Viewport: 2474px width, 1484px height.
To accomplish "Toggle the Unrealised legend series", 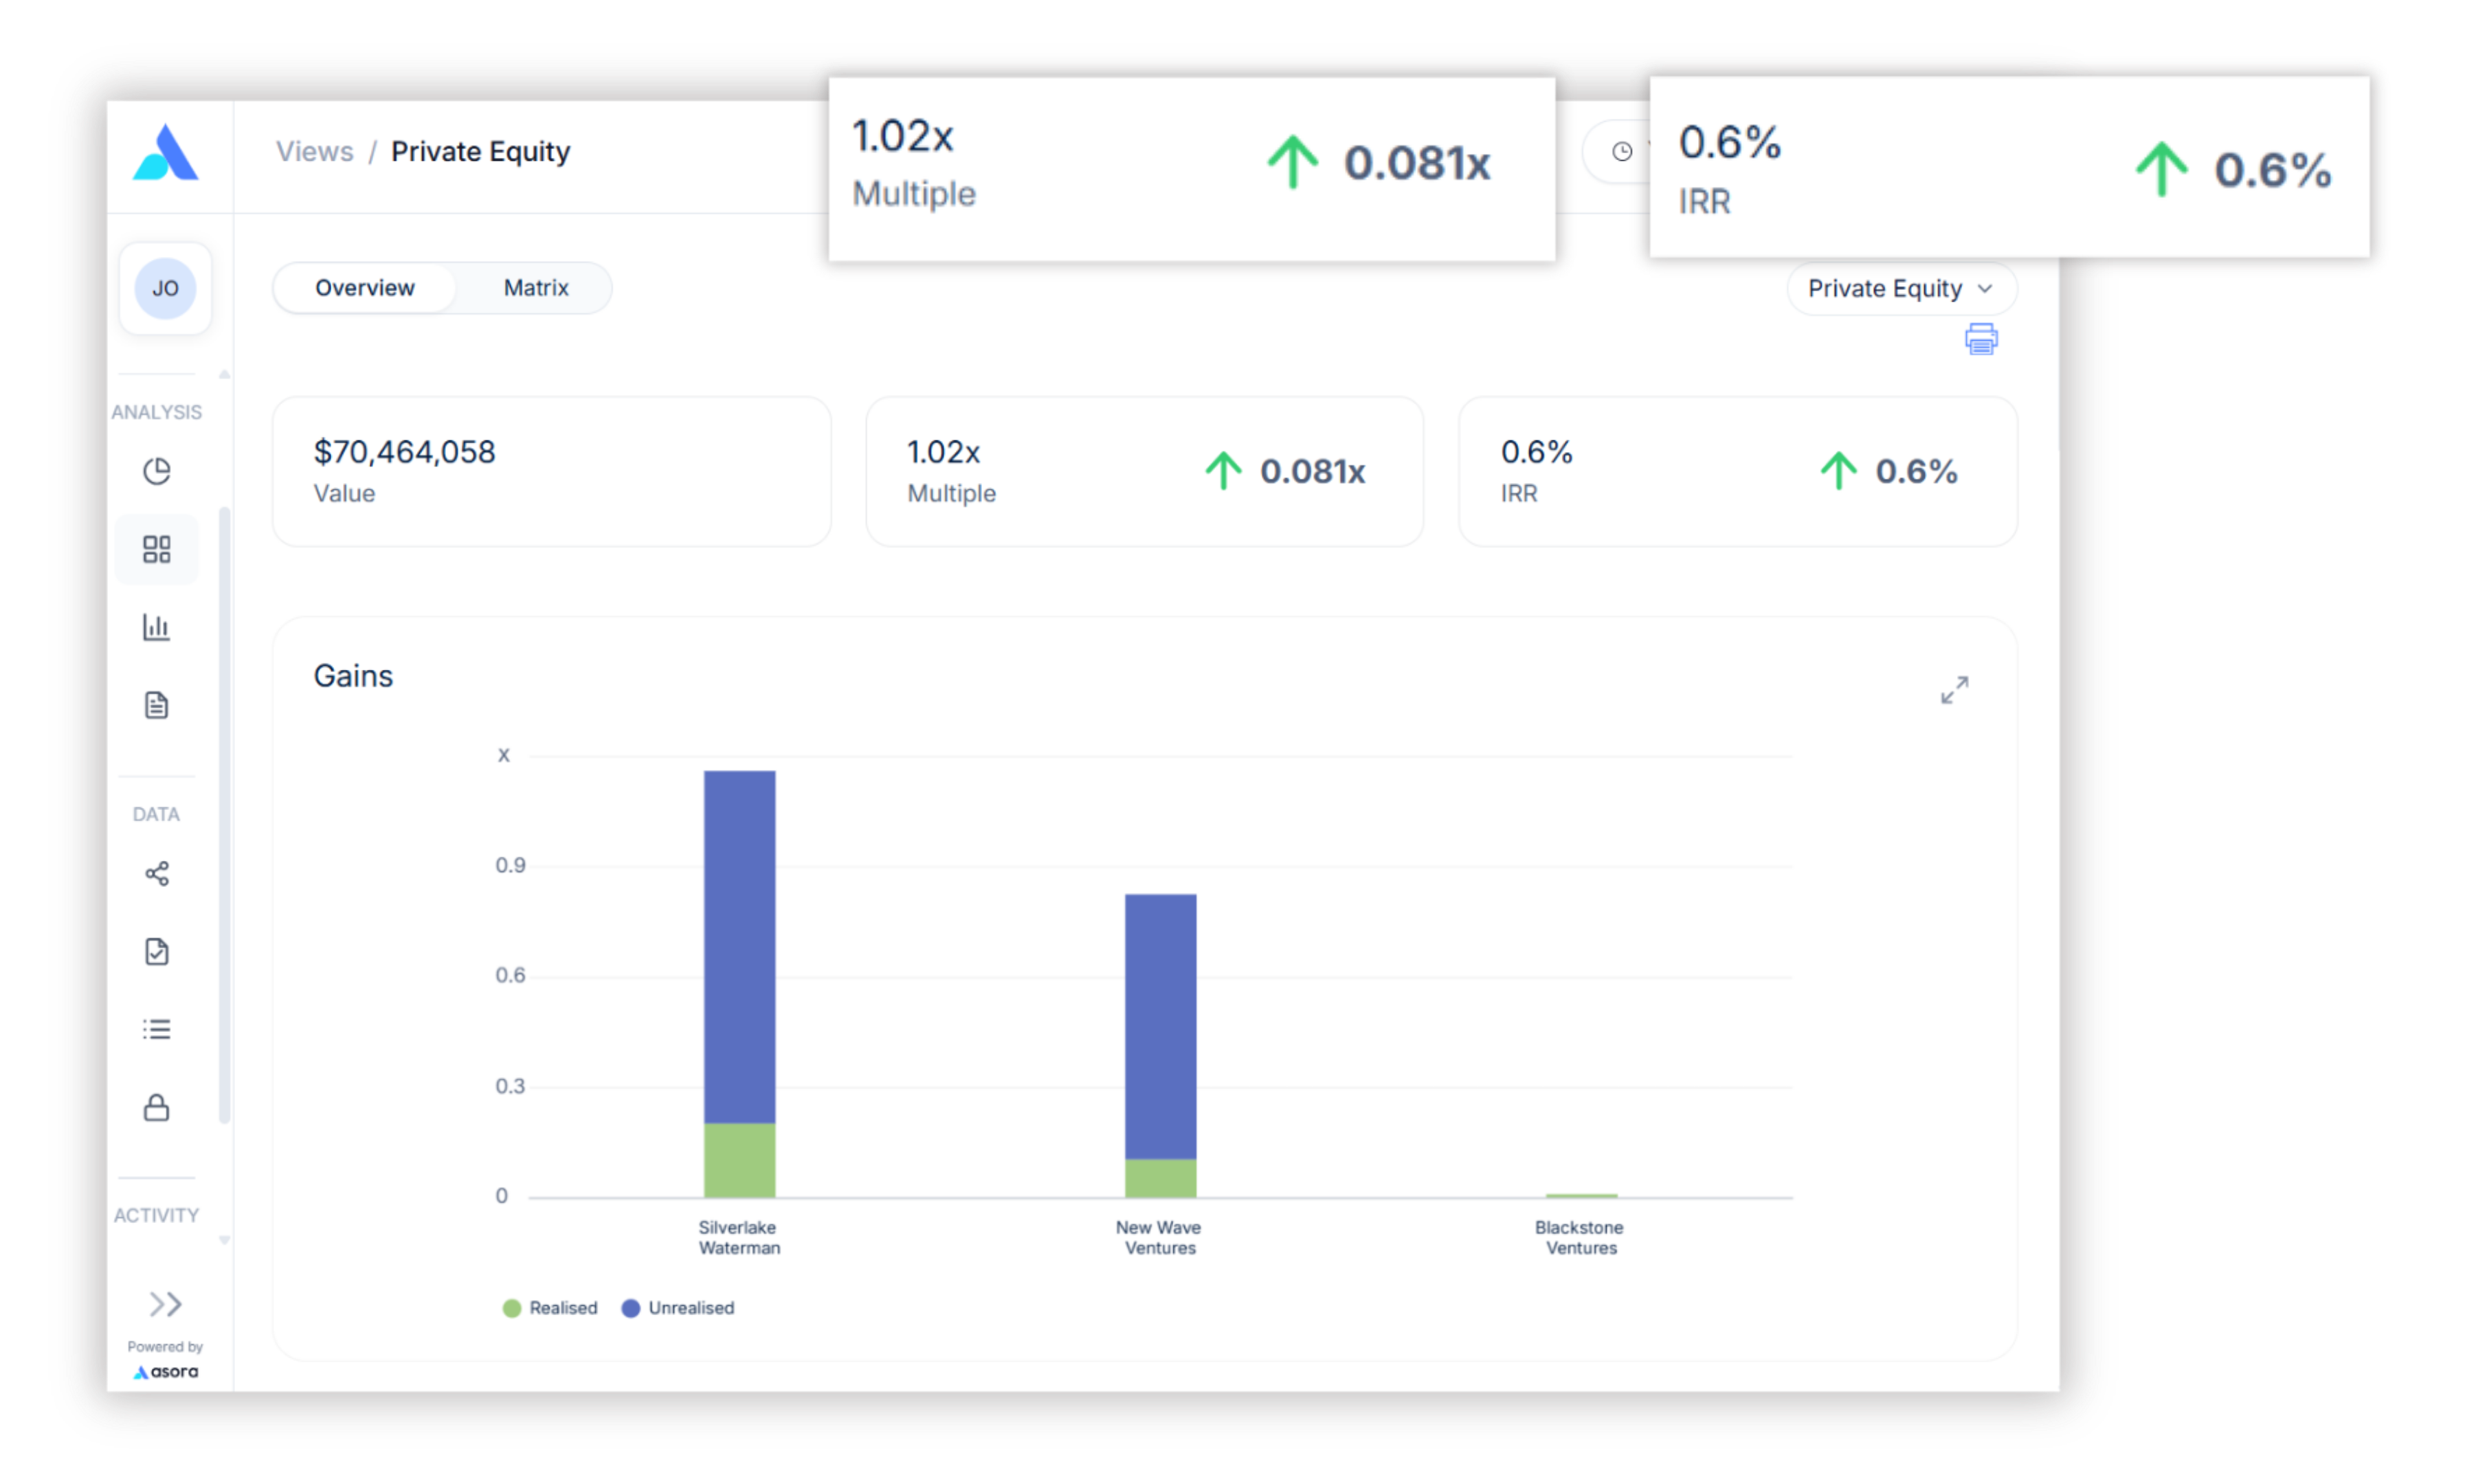I will point(678,1308).
